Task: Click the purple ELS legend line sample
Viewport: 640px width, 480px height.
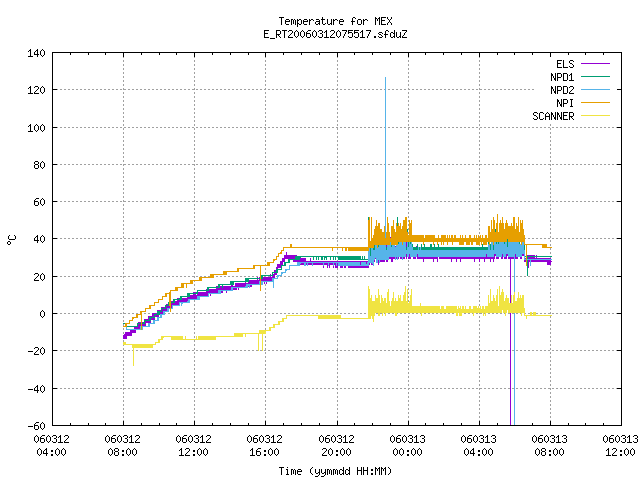Action: pyautogui.click(x=595, y=64)
